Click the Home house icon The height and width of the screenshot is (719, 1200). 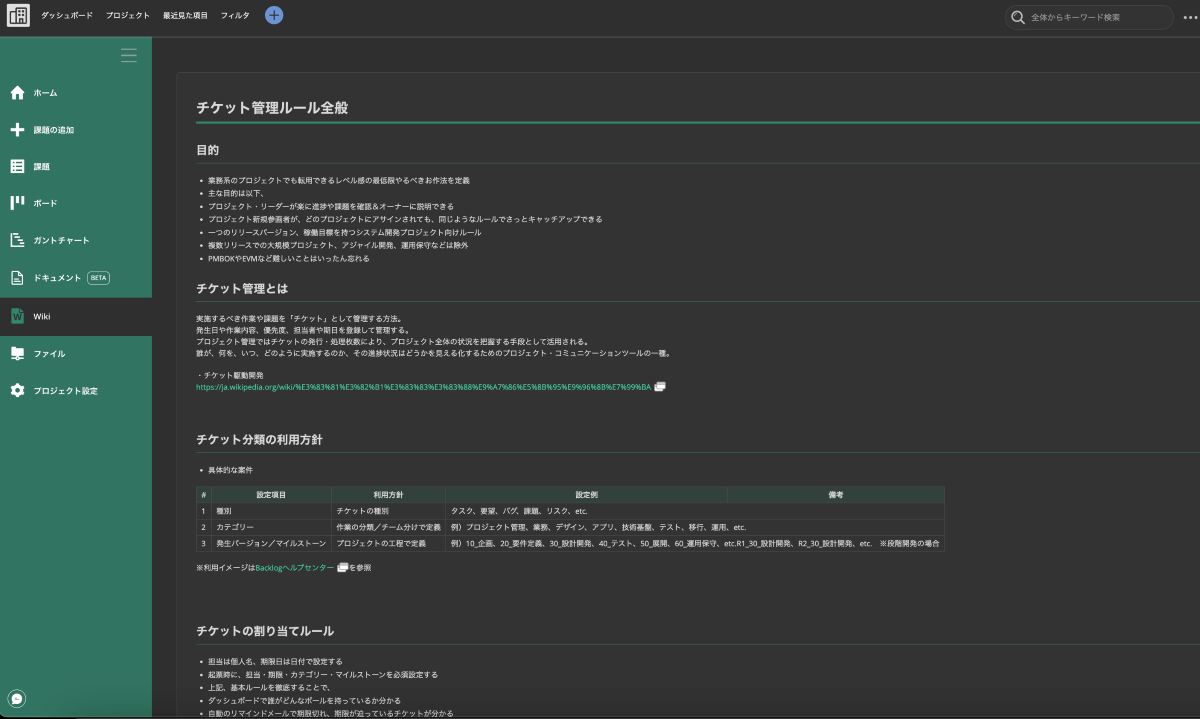coord(17,93)
